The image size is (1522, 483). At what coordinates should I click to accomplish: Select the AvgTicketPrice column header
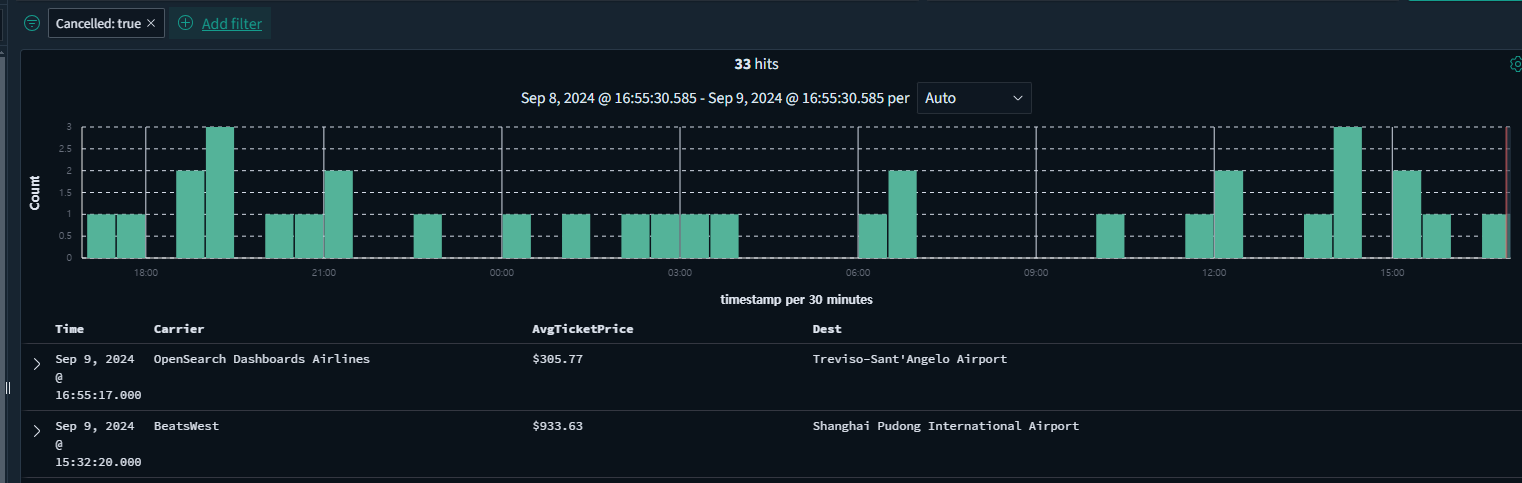pyautogui.click(x=583, y=328)
